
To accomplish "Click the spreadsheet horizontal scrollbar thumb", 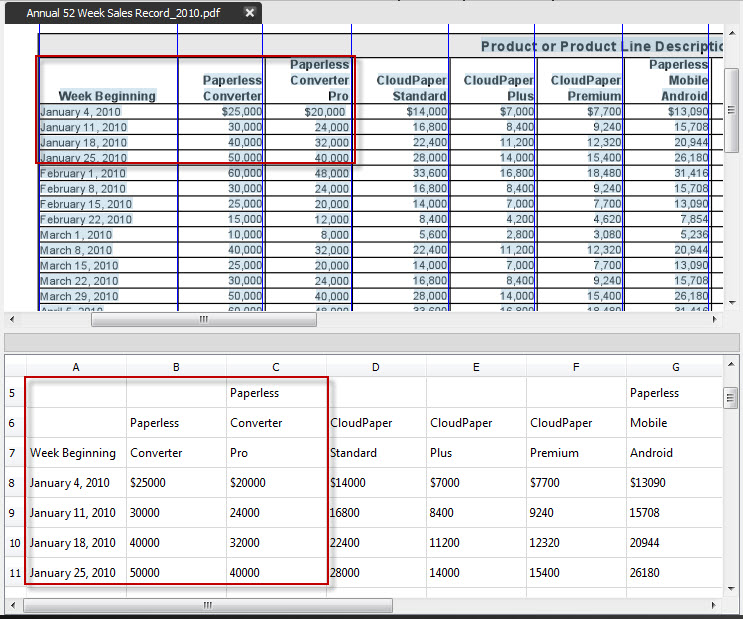I will click(208, 605).
